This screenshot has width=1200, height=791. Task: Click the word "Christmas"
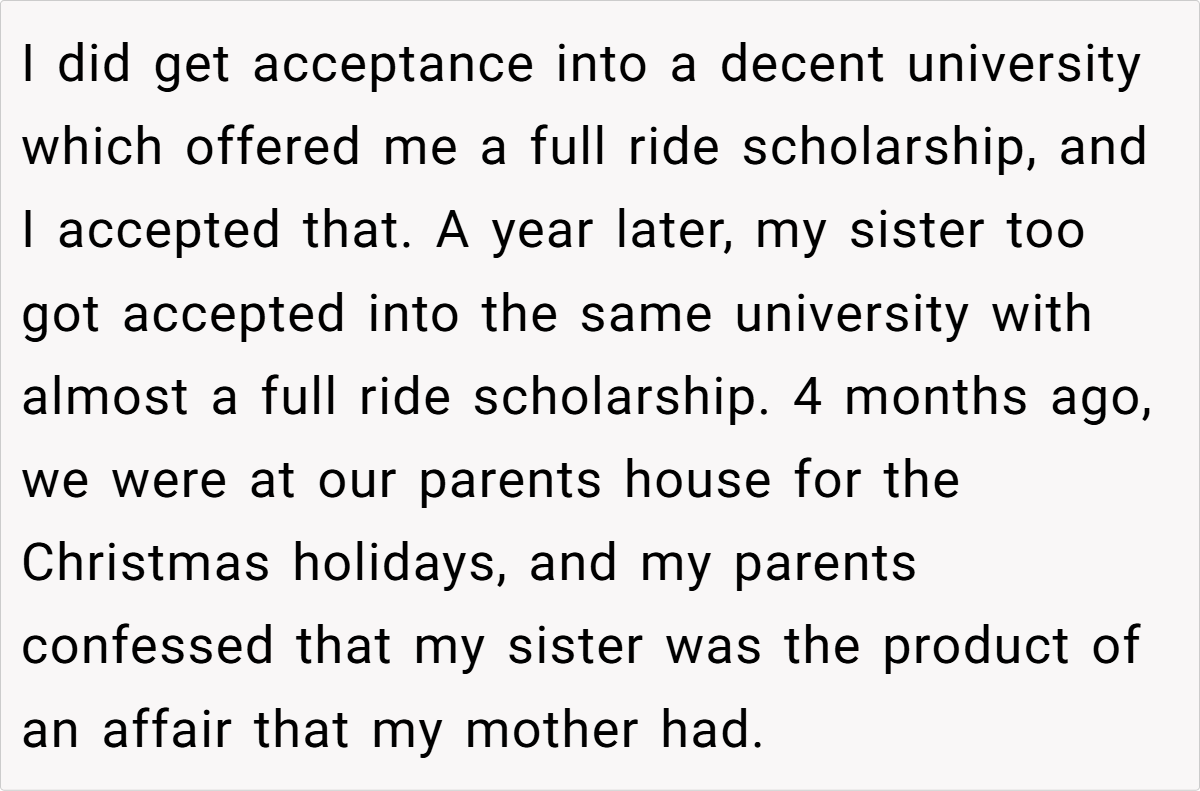(145, 563)
